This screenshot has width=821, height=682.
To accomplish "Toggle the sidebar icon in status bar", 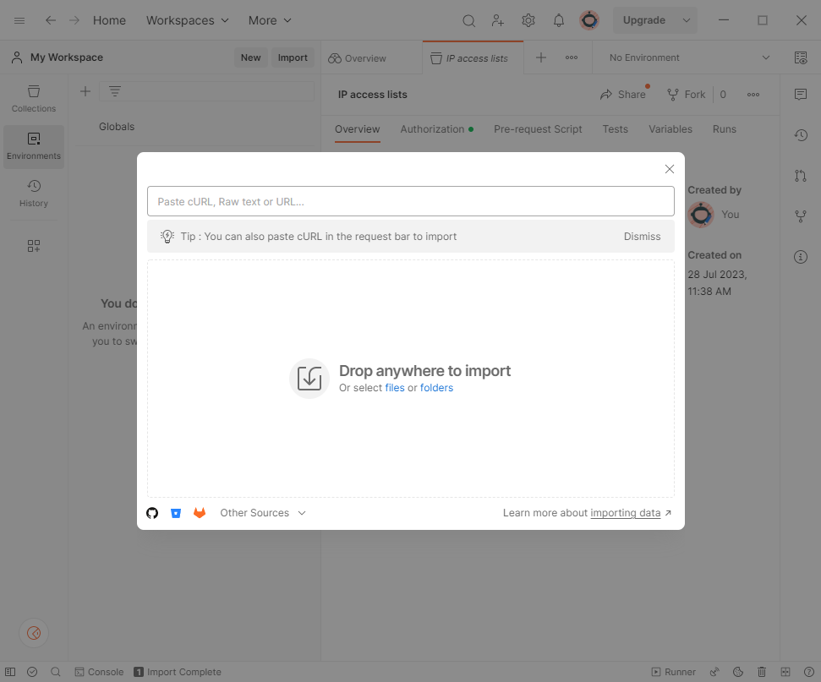I will 10,672.
